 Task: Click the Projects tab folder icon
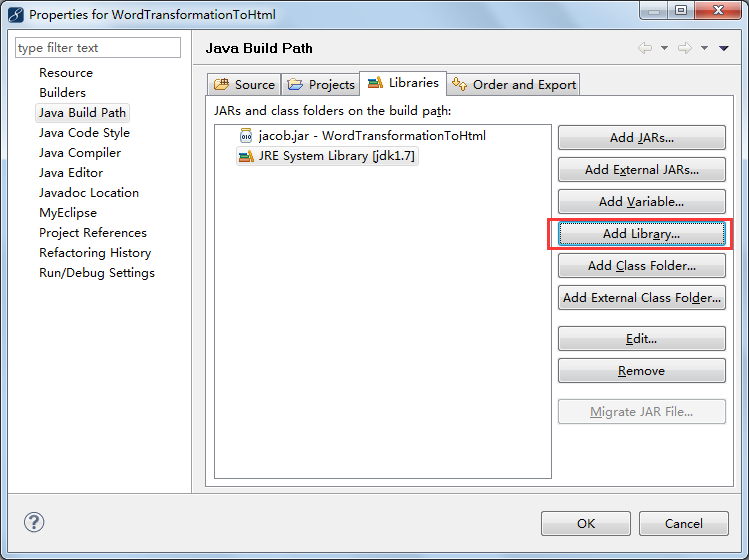click(296, 85)
